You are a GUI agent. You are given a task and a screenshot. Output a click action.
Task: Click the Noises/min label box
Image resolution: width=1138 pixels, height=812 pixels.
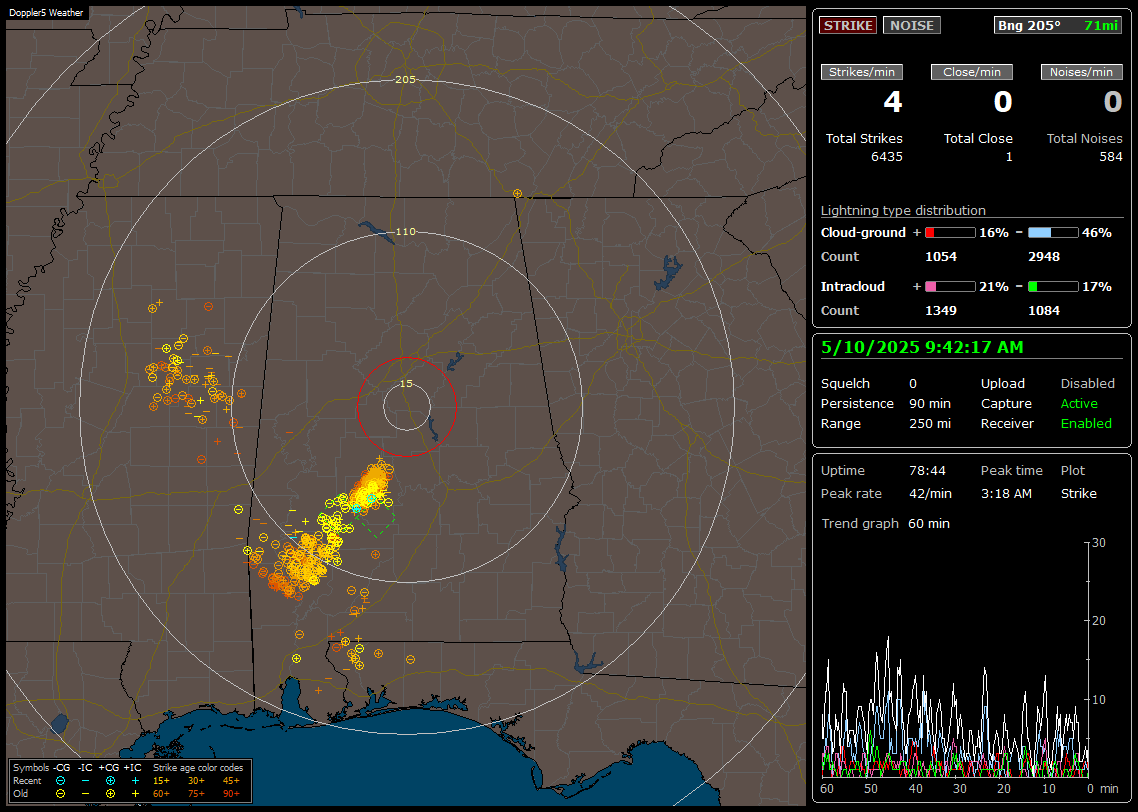(x=1081, y=72)
